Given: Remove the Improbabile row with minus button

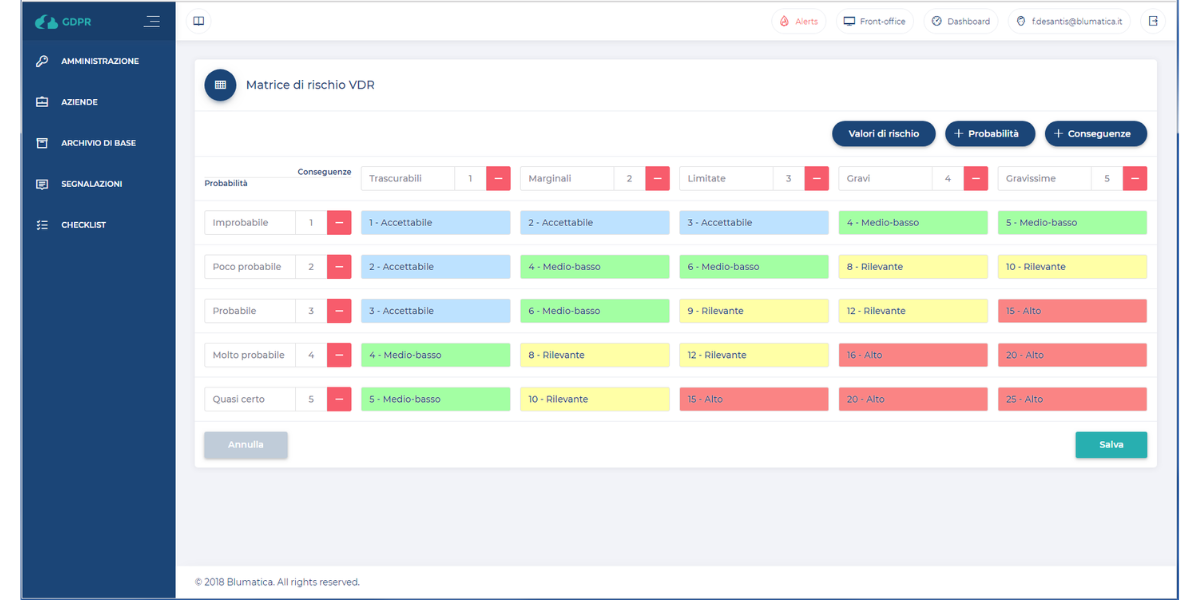Looking at the screenshot, I should coord(339,223).
